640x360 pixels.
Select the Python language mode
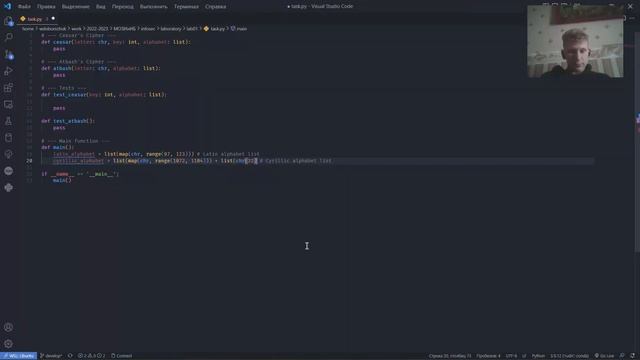(538, 356)
